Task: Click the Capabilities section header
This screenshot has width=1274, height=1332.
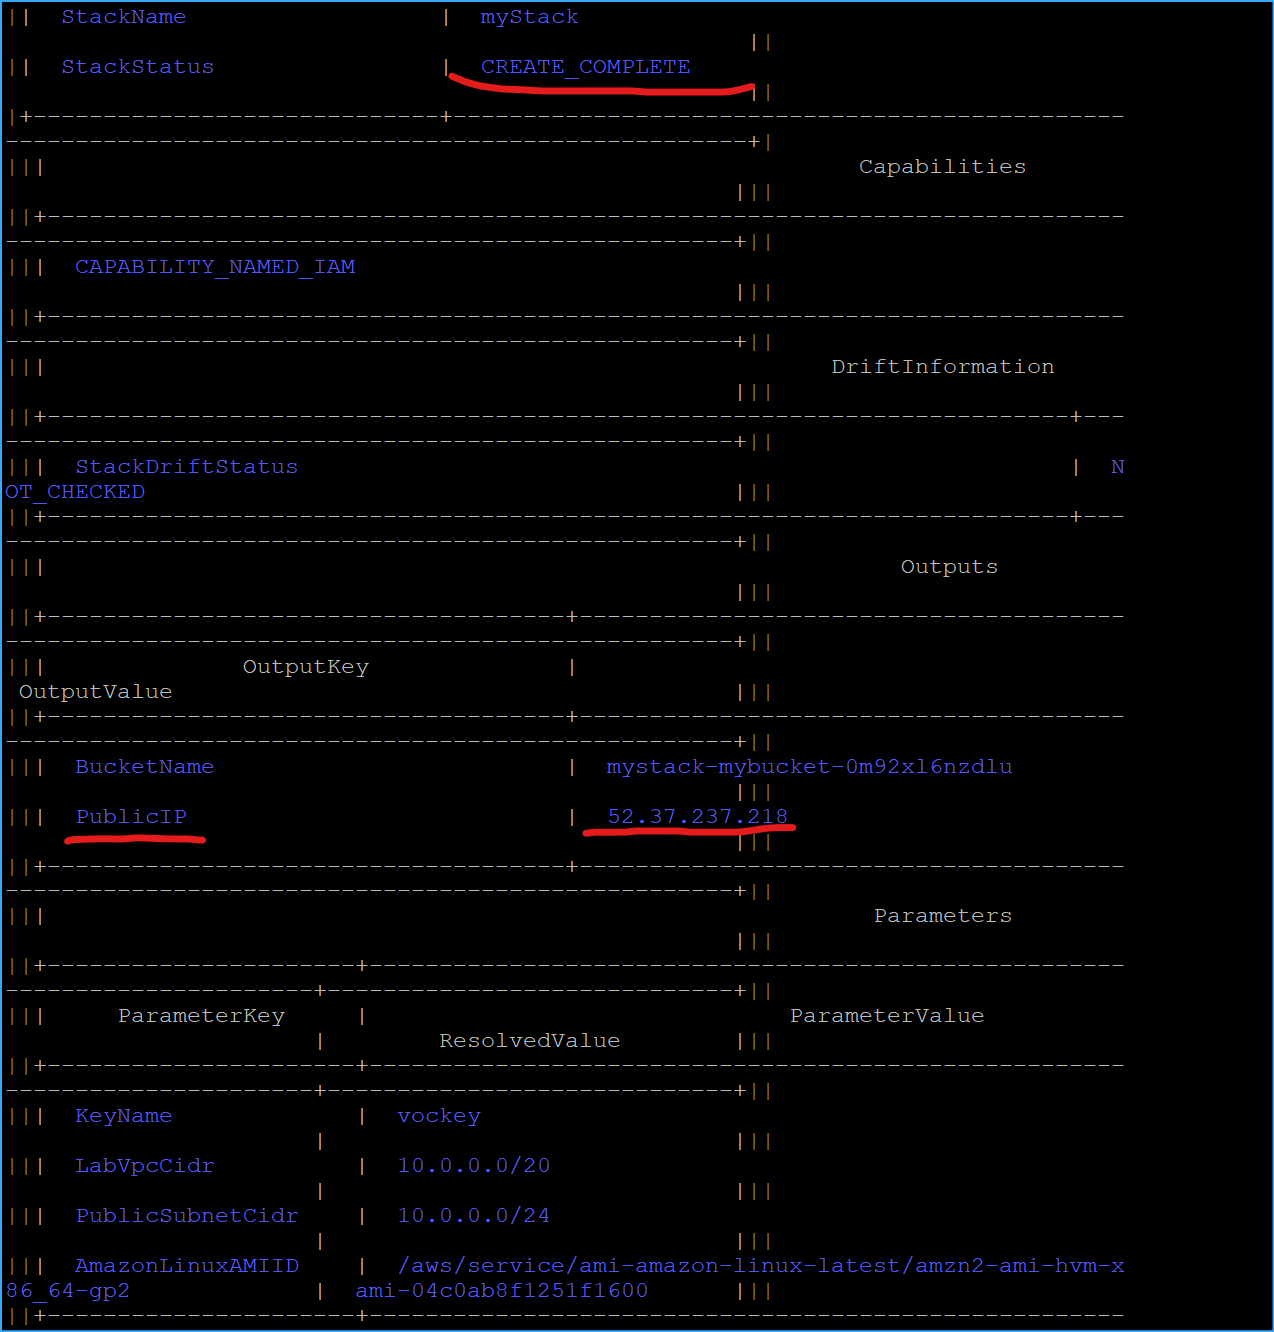Action: pos(941,166)
